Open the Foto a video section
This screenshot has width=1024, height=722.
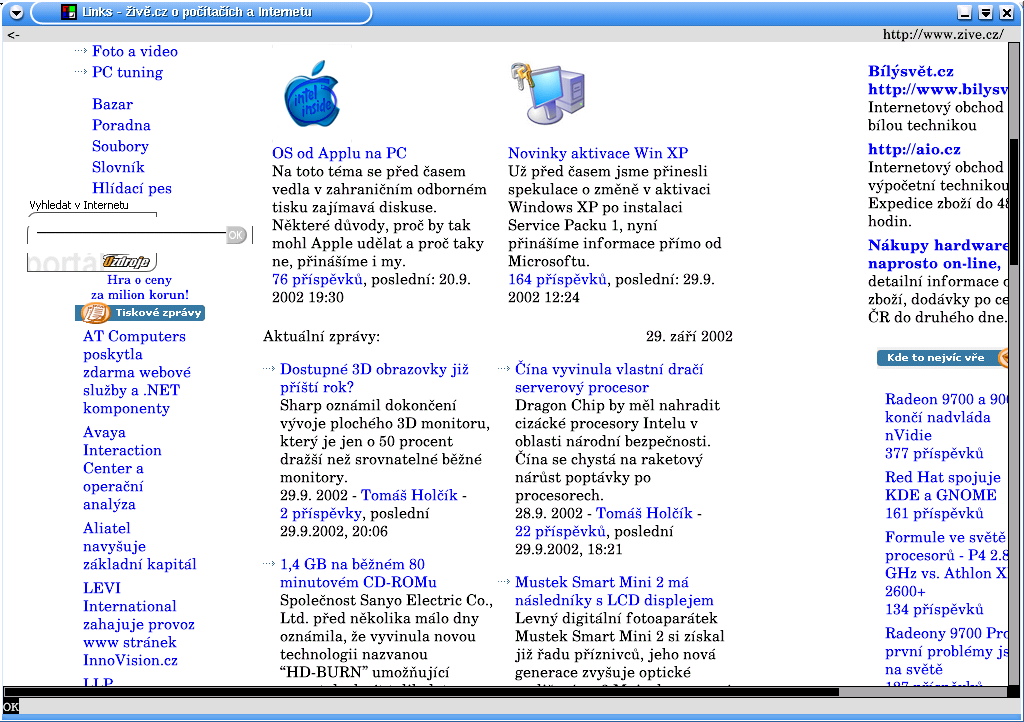coord(135,52)
